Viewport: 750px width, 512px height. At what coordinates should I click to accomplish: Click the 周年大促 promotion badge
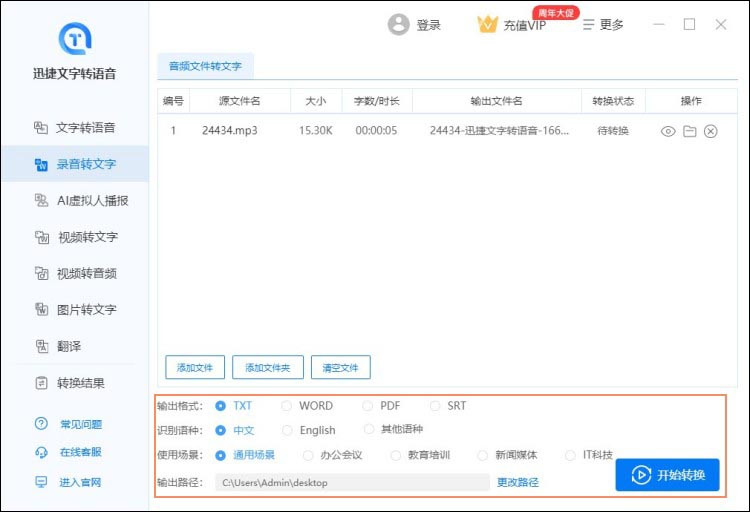[556, 12]
